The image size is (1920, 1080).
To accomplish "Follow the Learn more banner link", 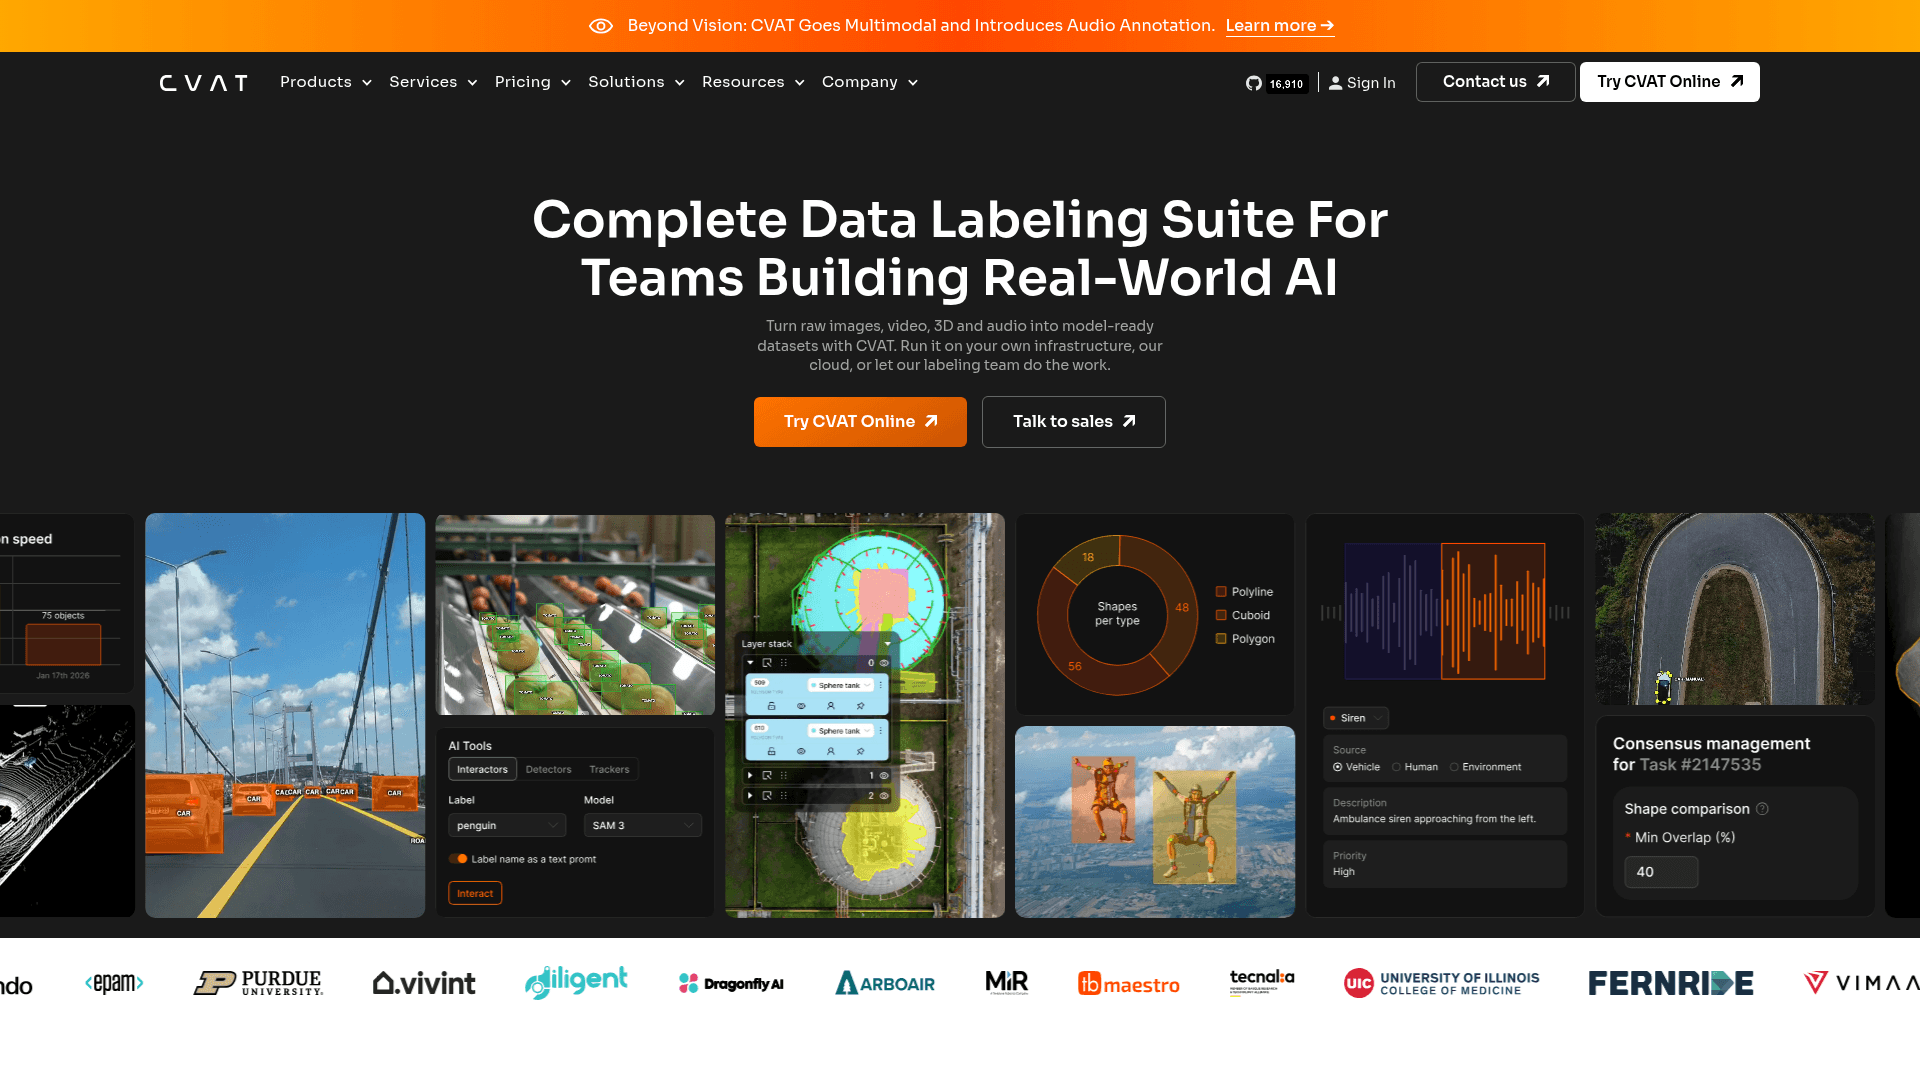I will click(x=1280, y=26).
